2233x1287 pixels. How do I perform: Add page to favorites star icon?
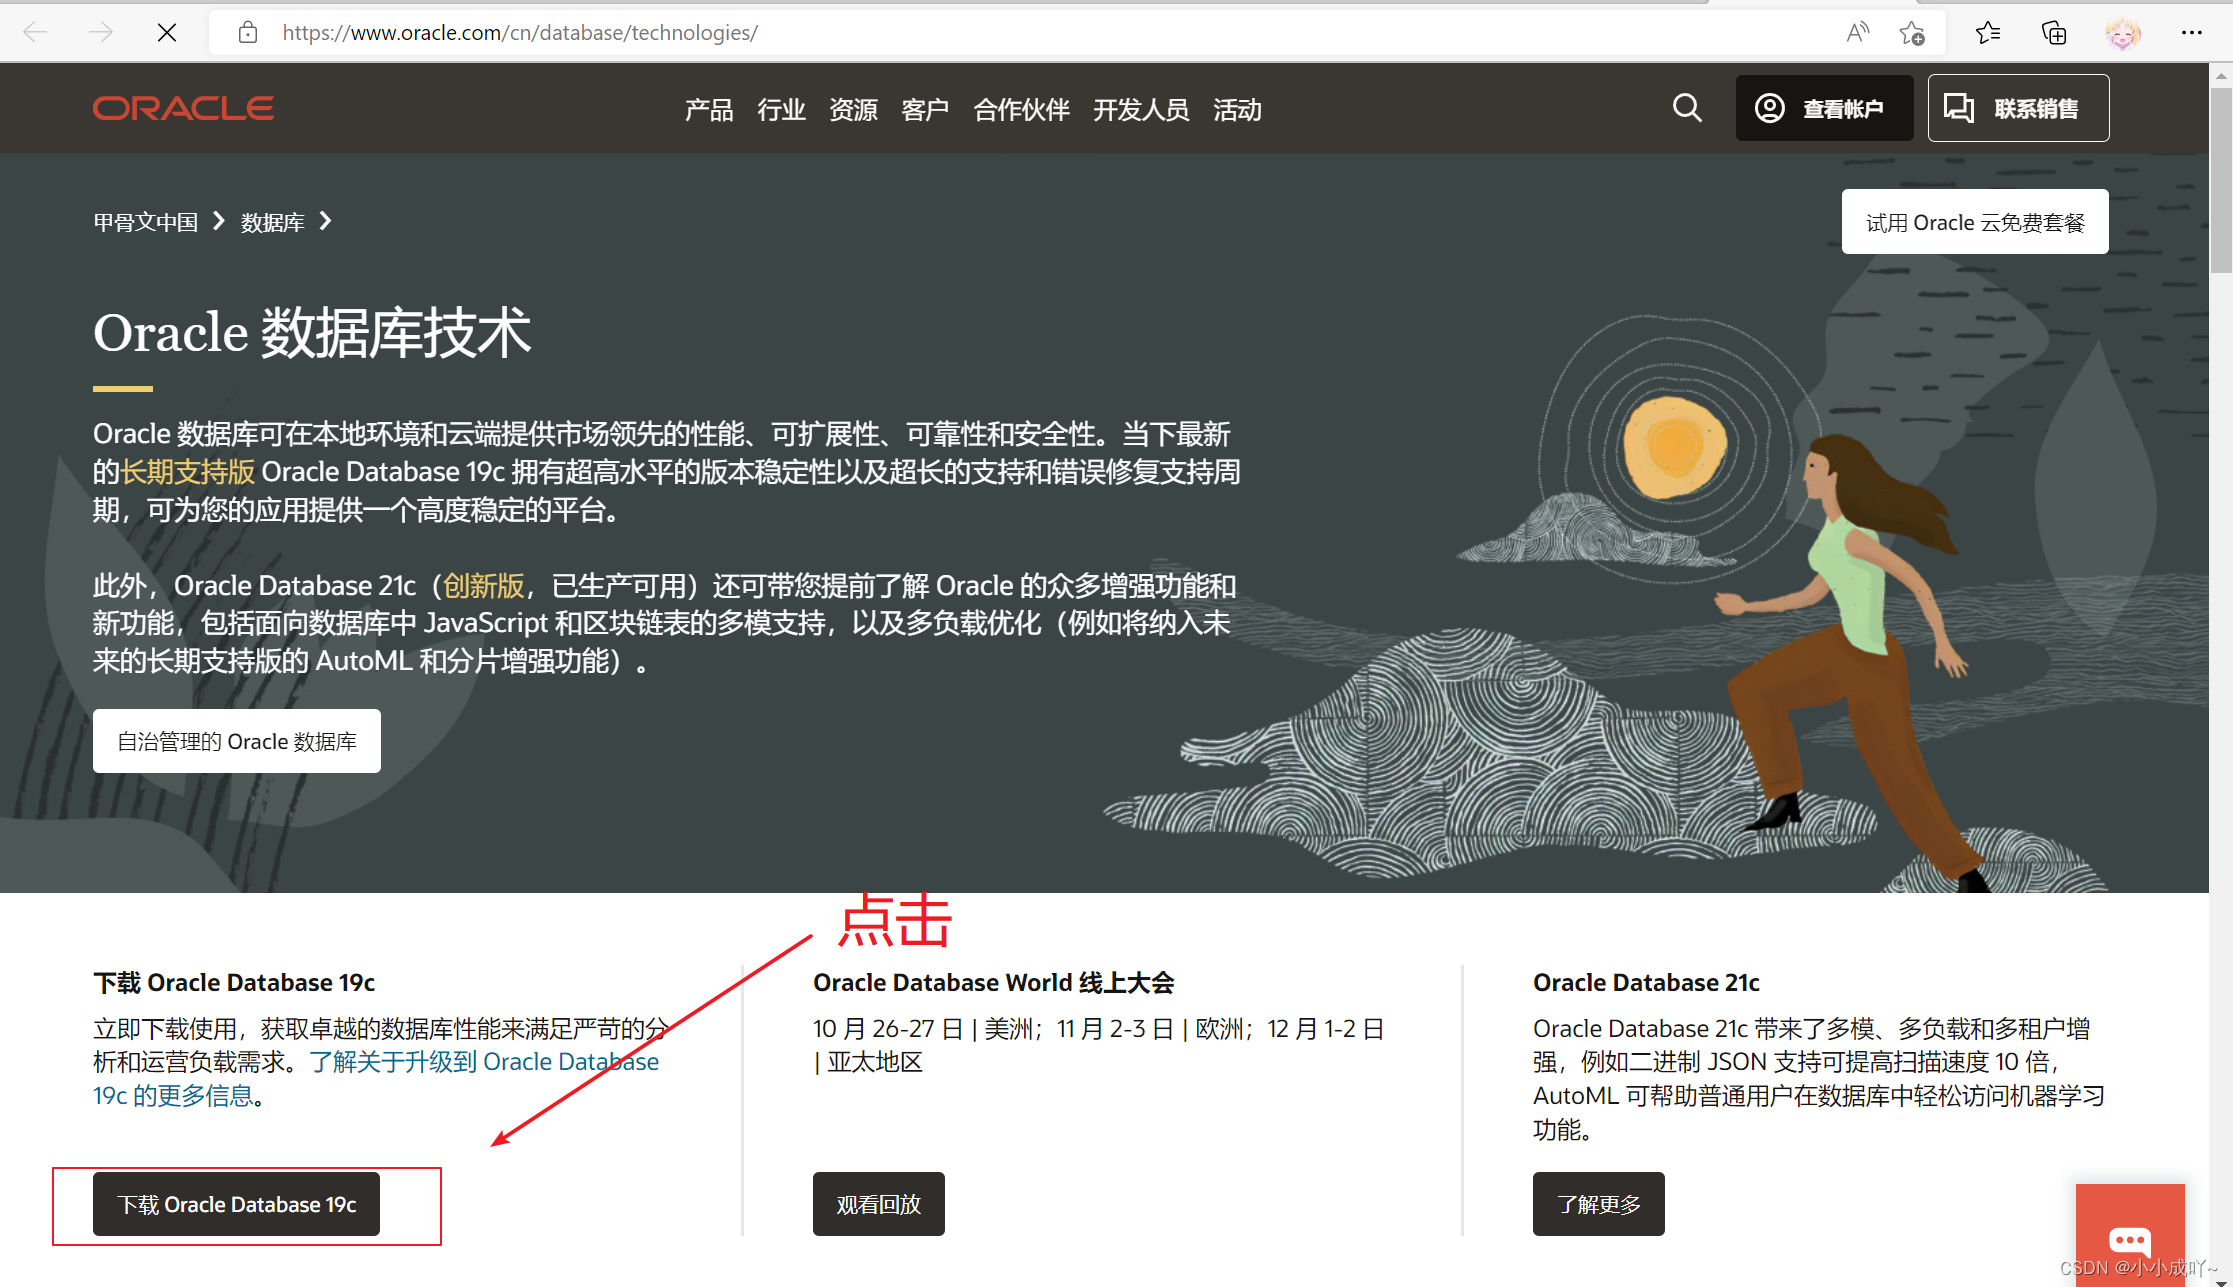click(1912, 33)
